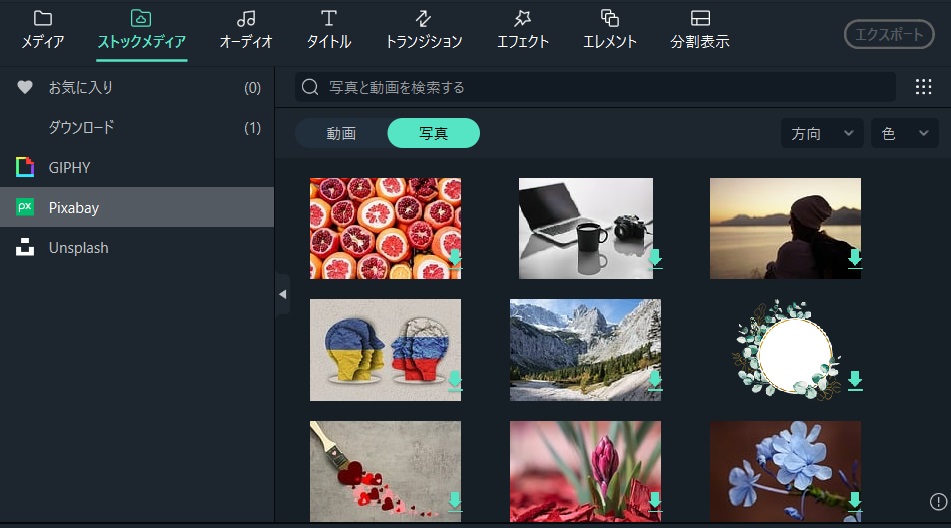Image resolution: width=951 pixels, height=528 pixels.
Task: Switch to the 動画 filter
Action: click(341, 133)
